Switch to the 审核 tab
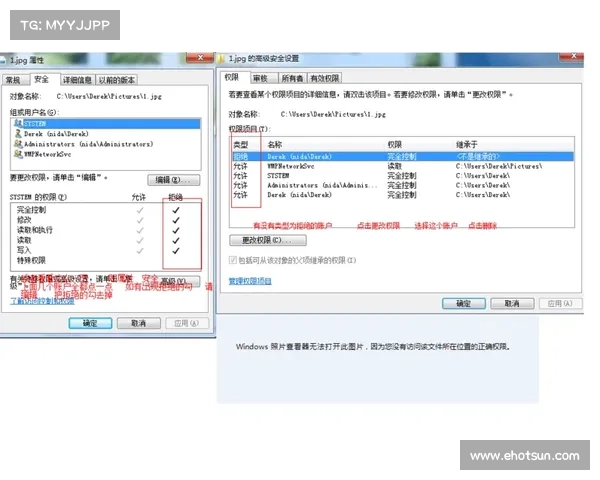The height and width of the screenshot is (480, 600). (x=260, y=78)
